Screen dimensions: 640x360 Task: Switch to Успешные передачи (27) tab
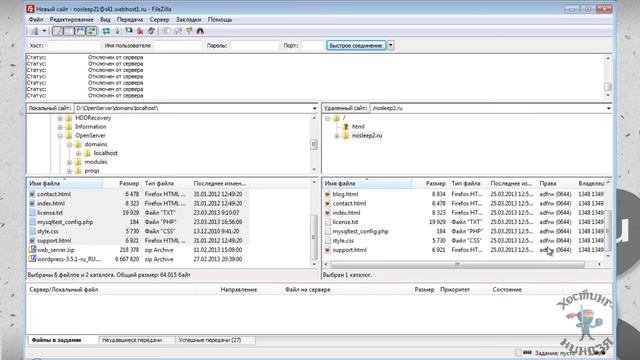tap(210, 340)
